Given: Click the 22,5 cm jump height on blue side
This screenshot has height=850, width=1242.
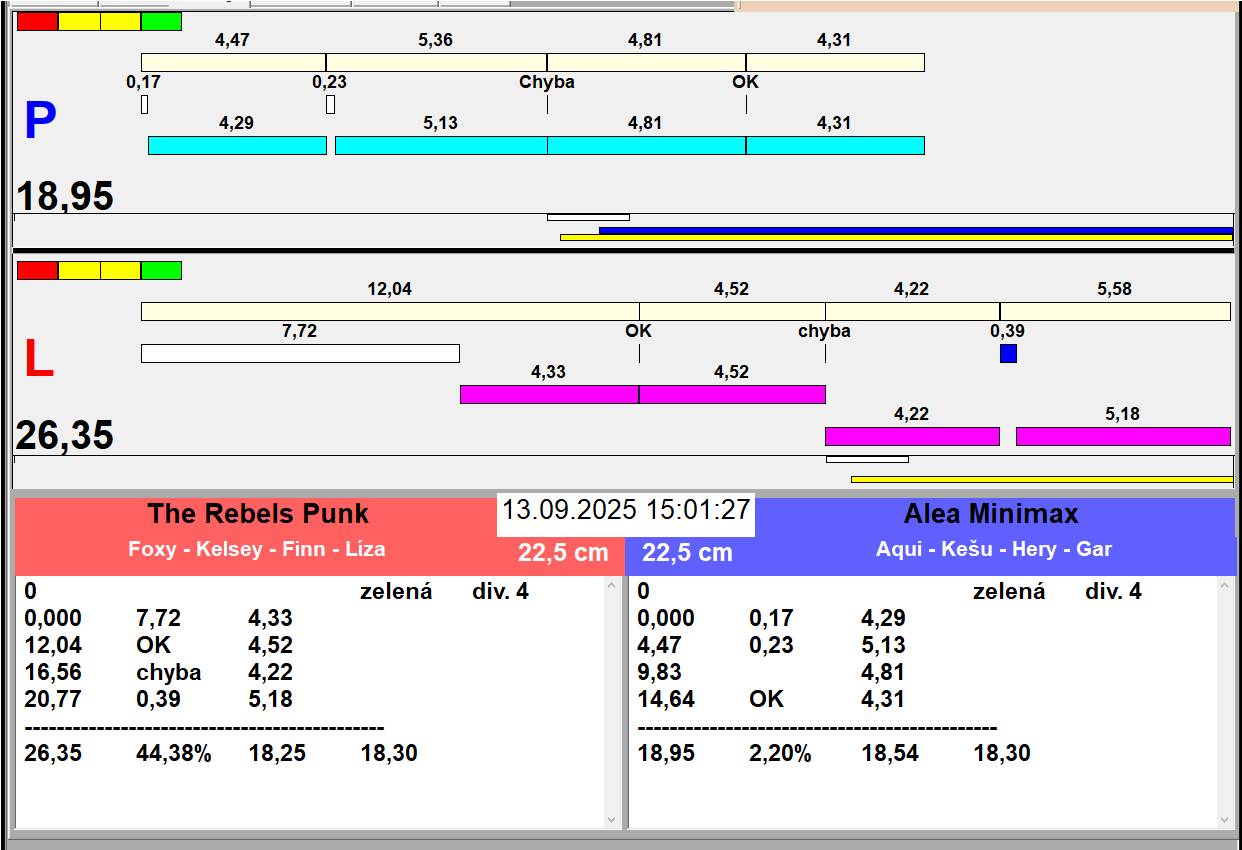Looking at the screenshot, I should (x=687, y=553).
